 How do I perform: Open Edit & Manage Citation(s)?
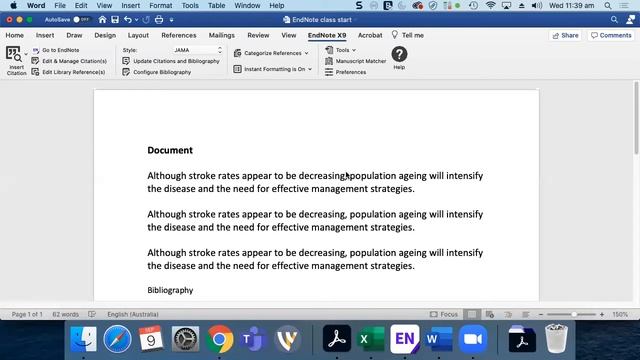click(69, 61)
